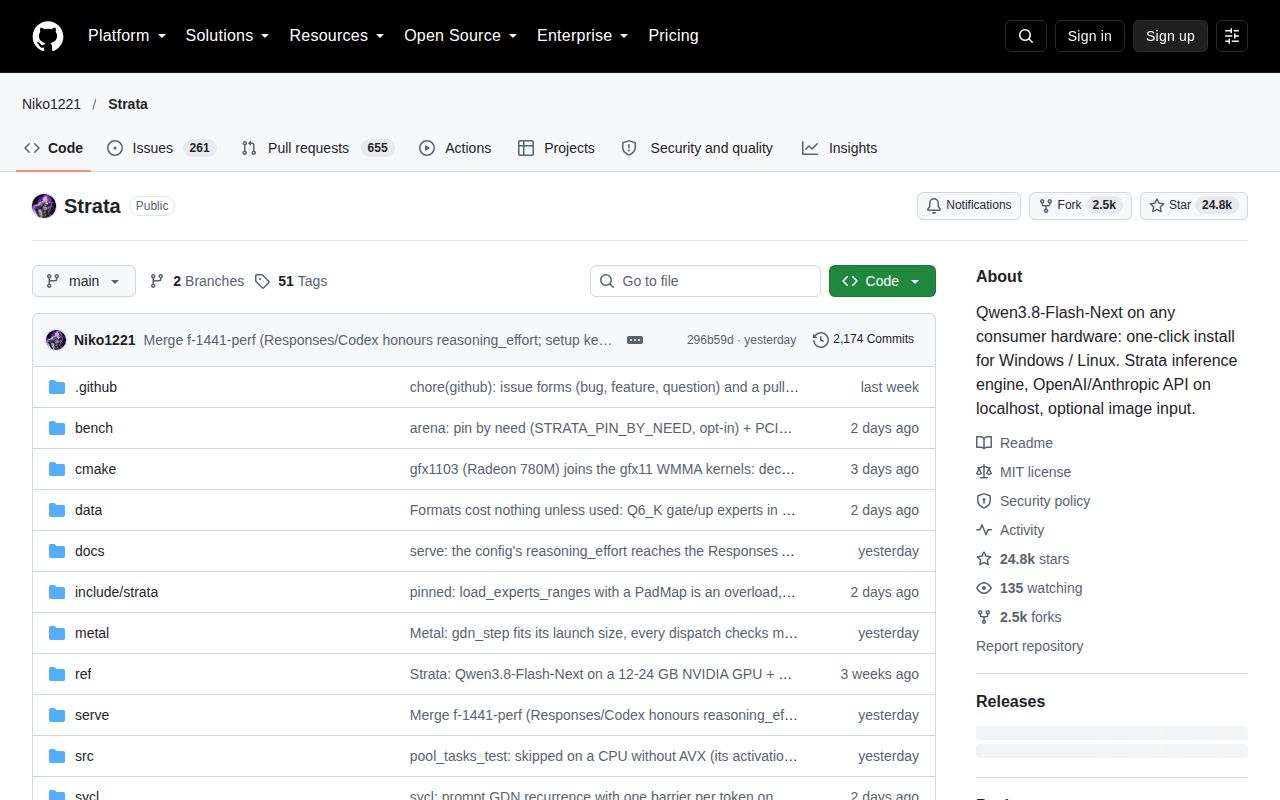Open the 51 Tags link
1280x800 pixels.
(x=291, y=281)
